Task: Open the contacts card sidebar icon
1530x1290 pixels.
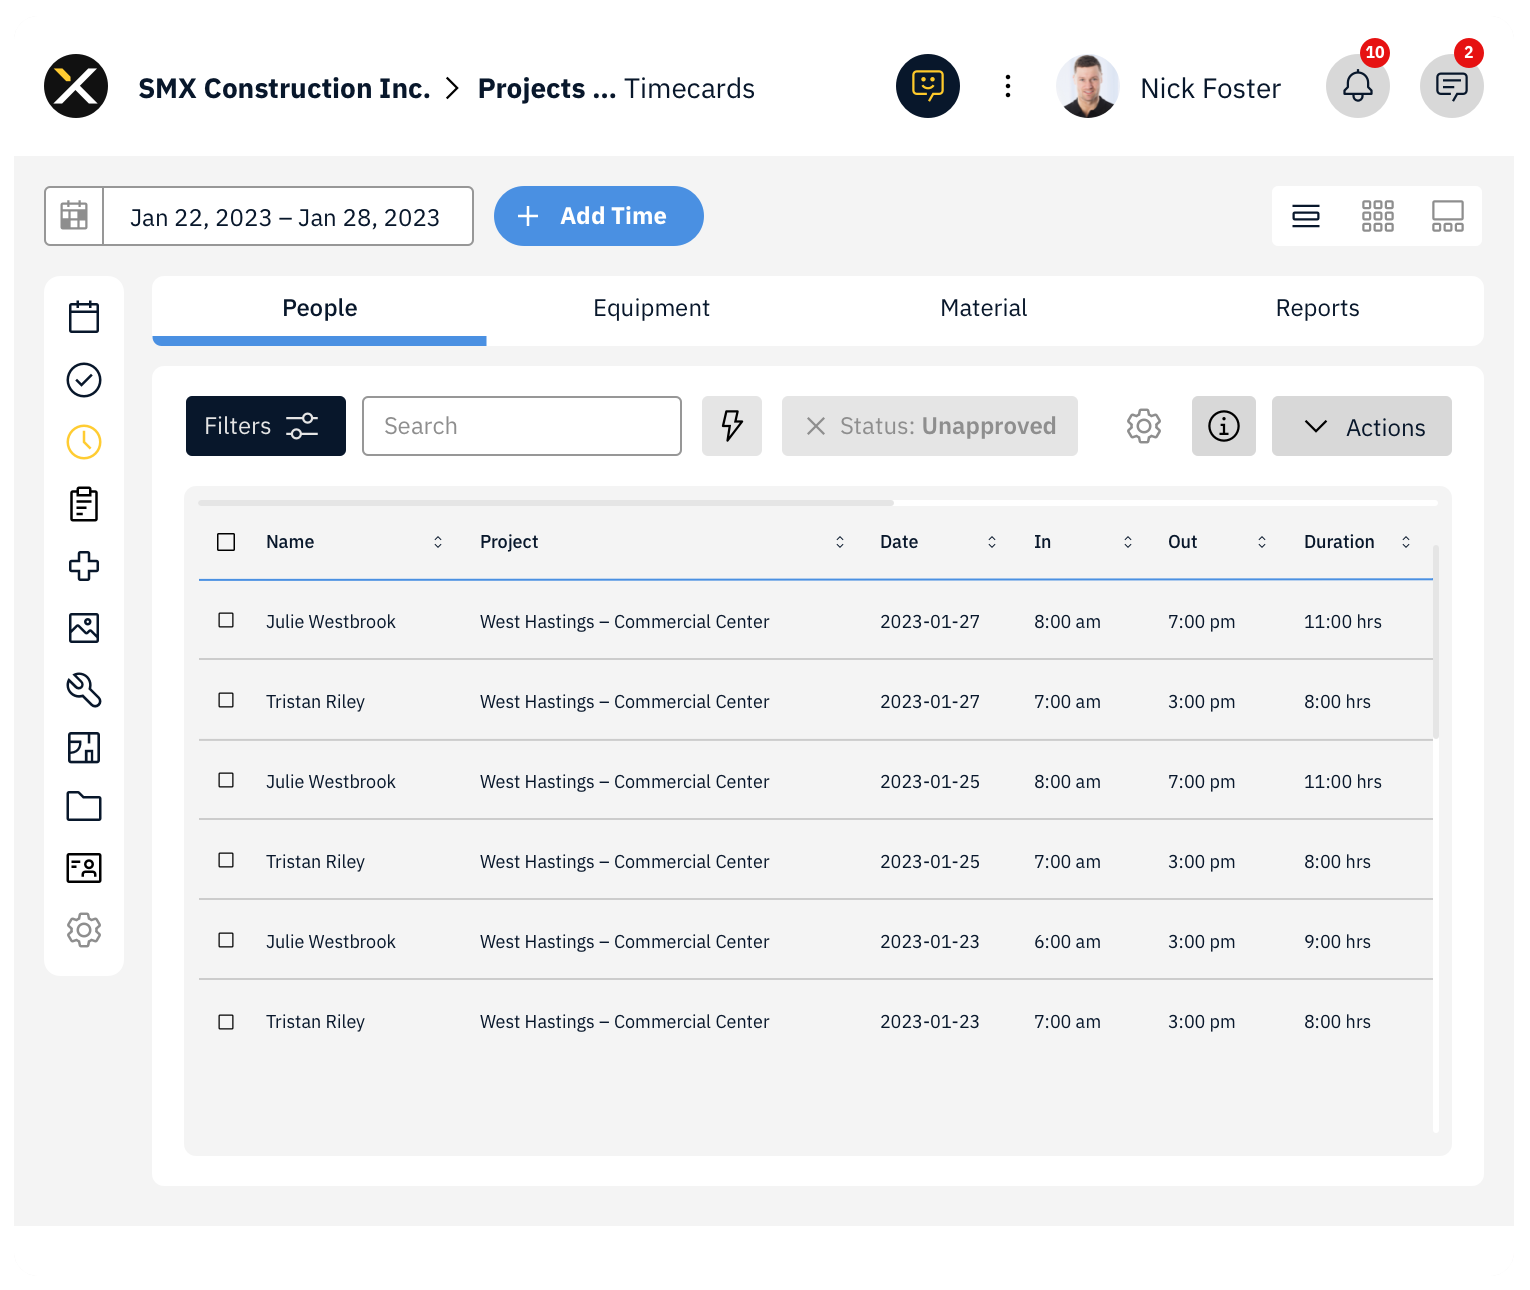Action: pos(84,868)
